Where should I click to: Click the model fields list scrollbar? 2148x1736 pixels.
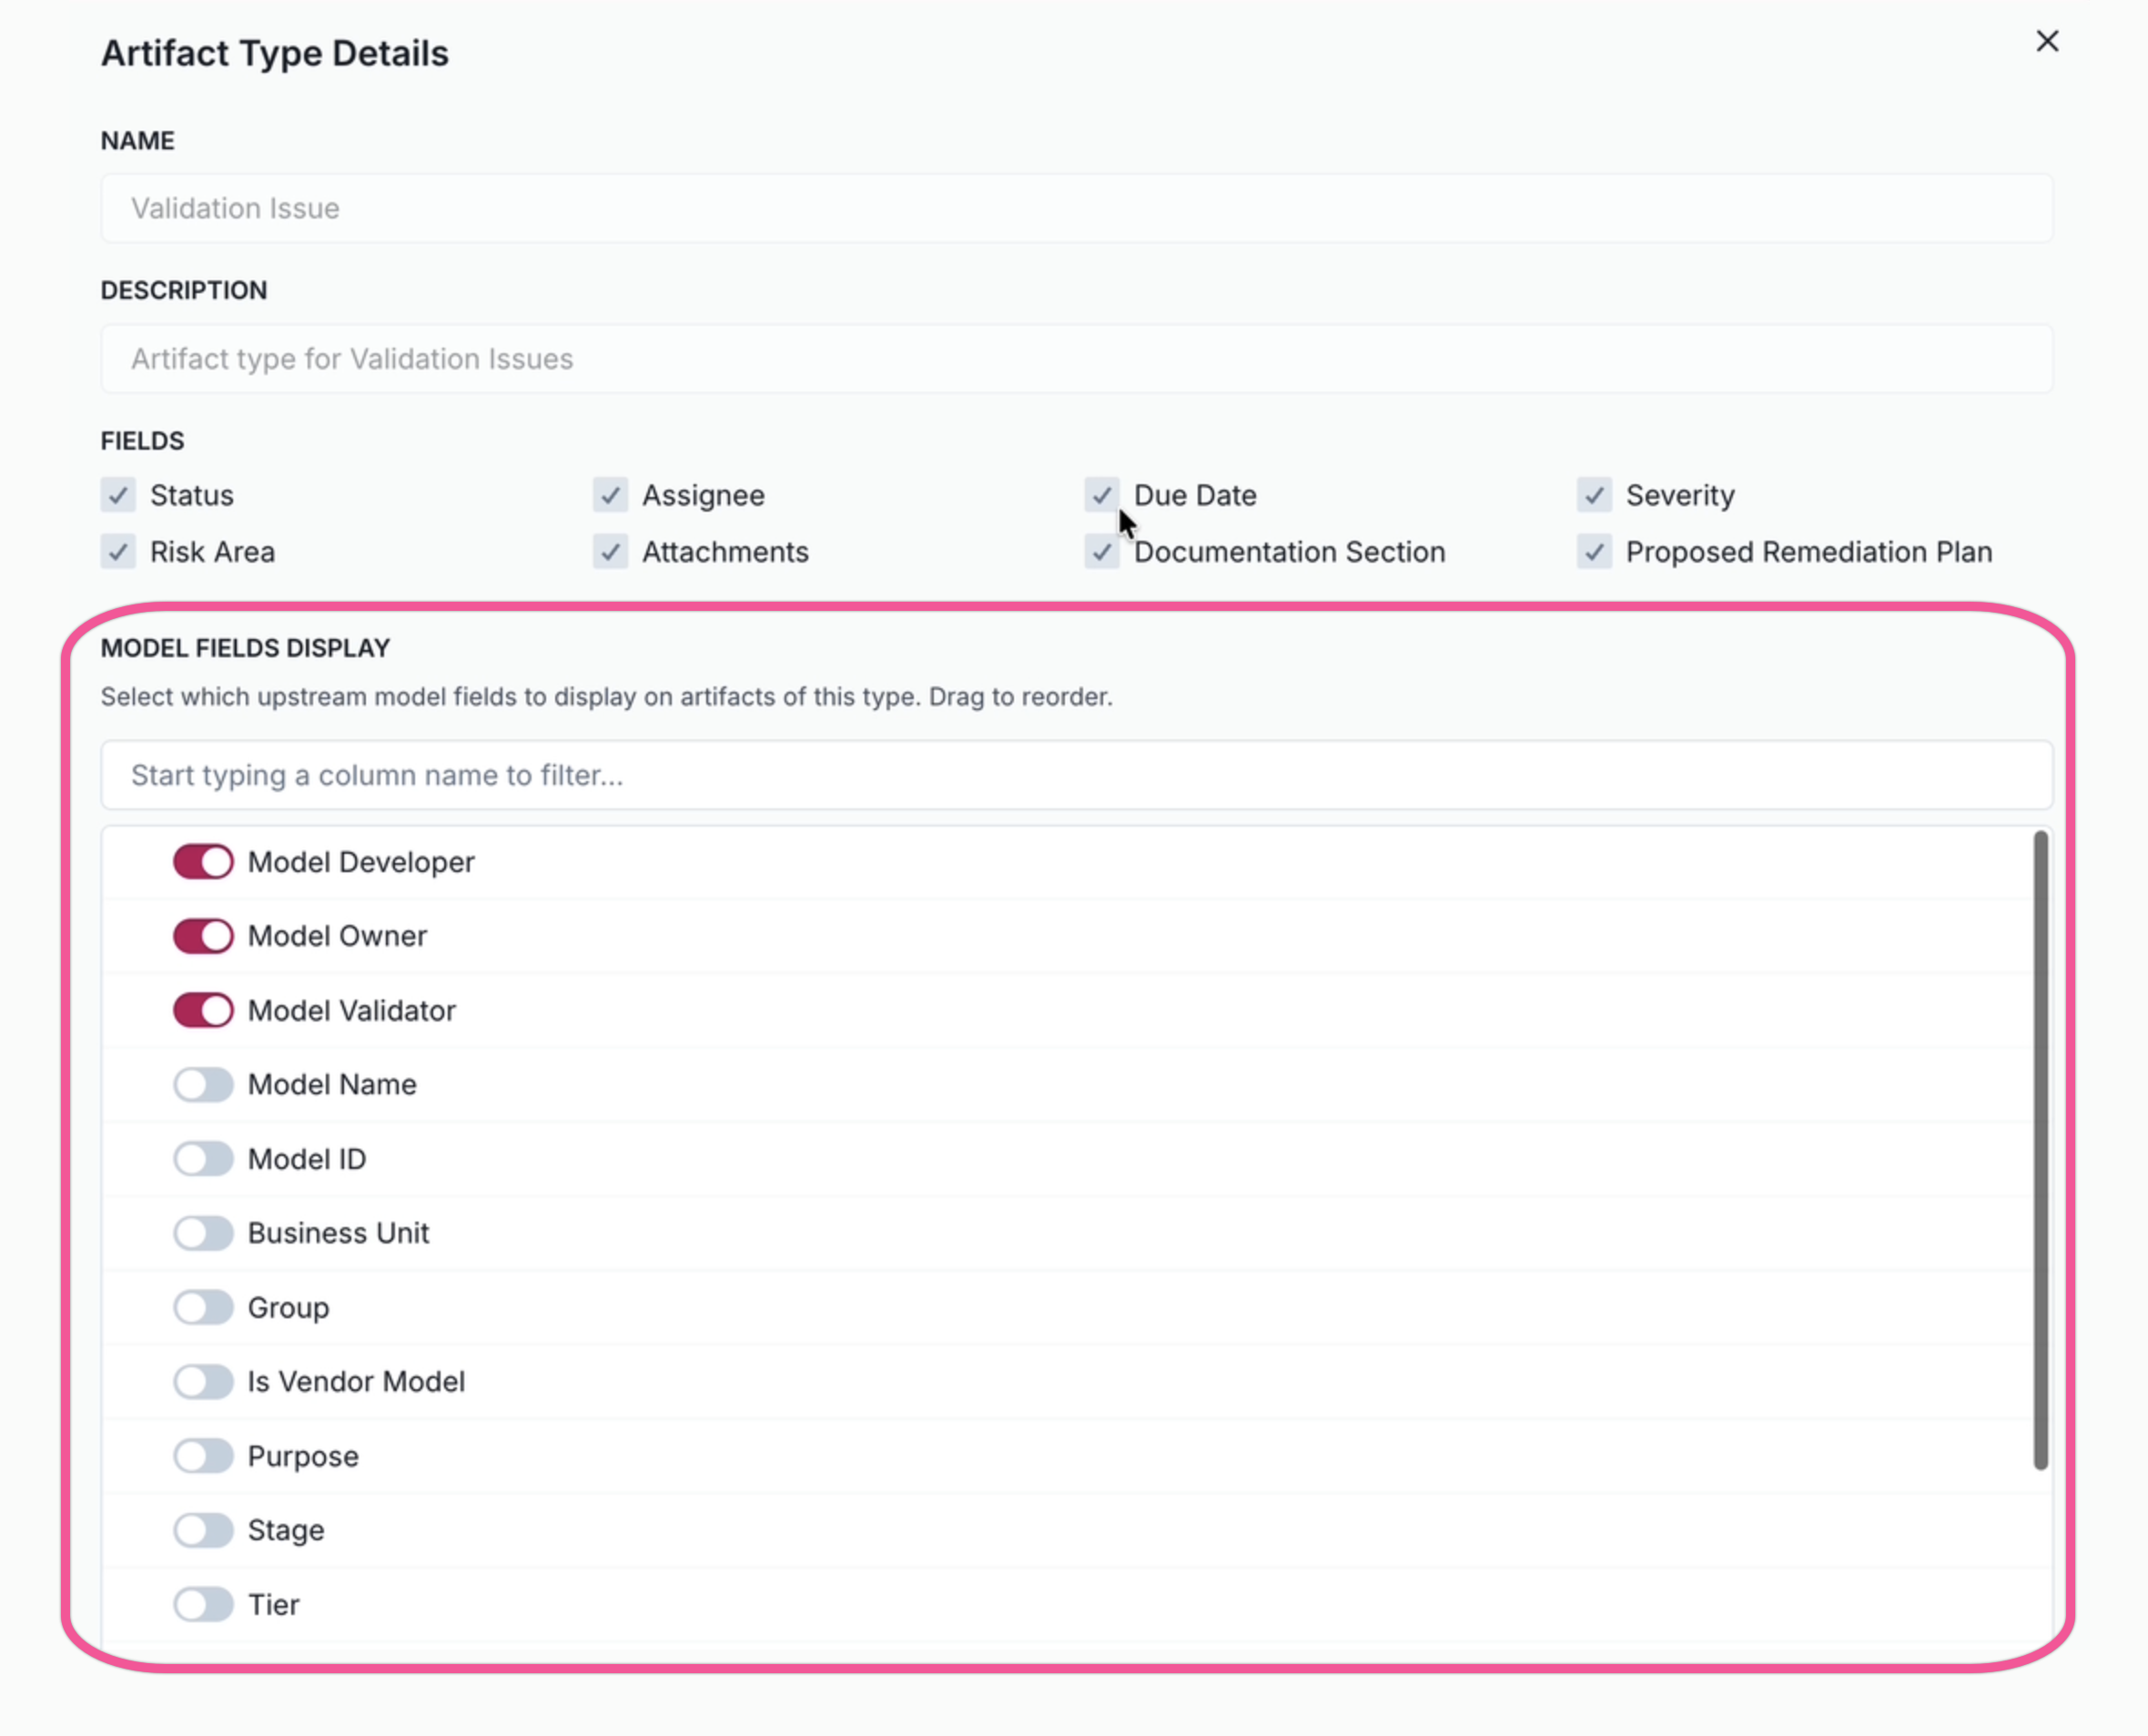[2041, 1150]
